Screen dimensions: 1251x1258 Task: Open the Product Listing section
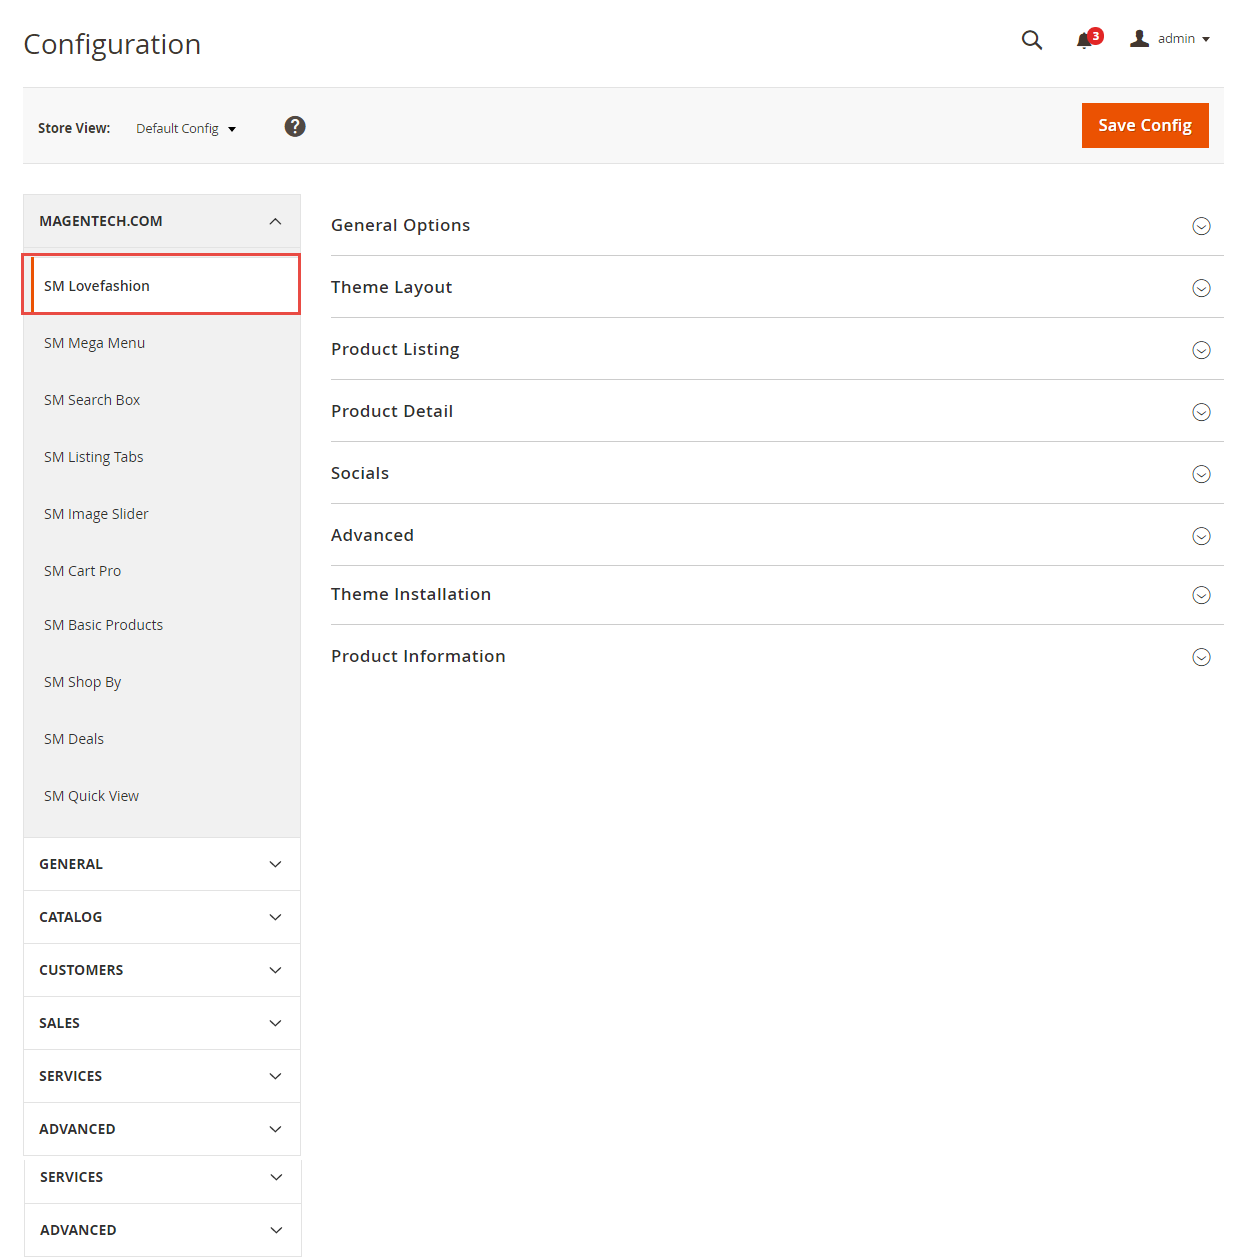tap(777, 349)
